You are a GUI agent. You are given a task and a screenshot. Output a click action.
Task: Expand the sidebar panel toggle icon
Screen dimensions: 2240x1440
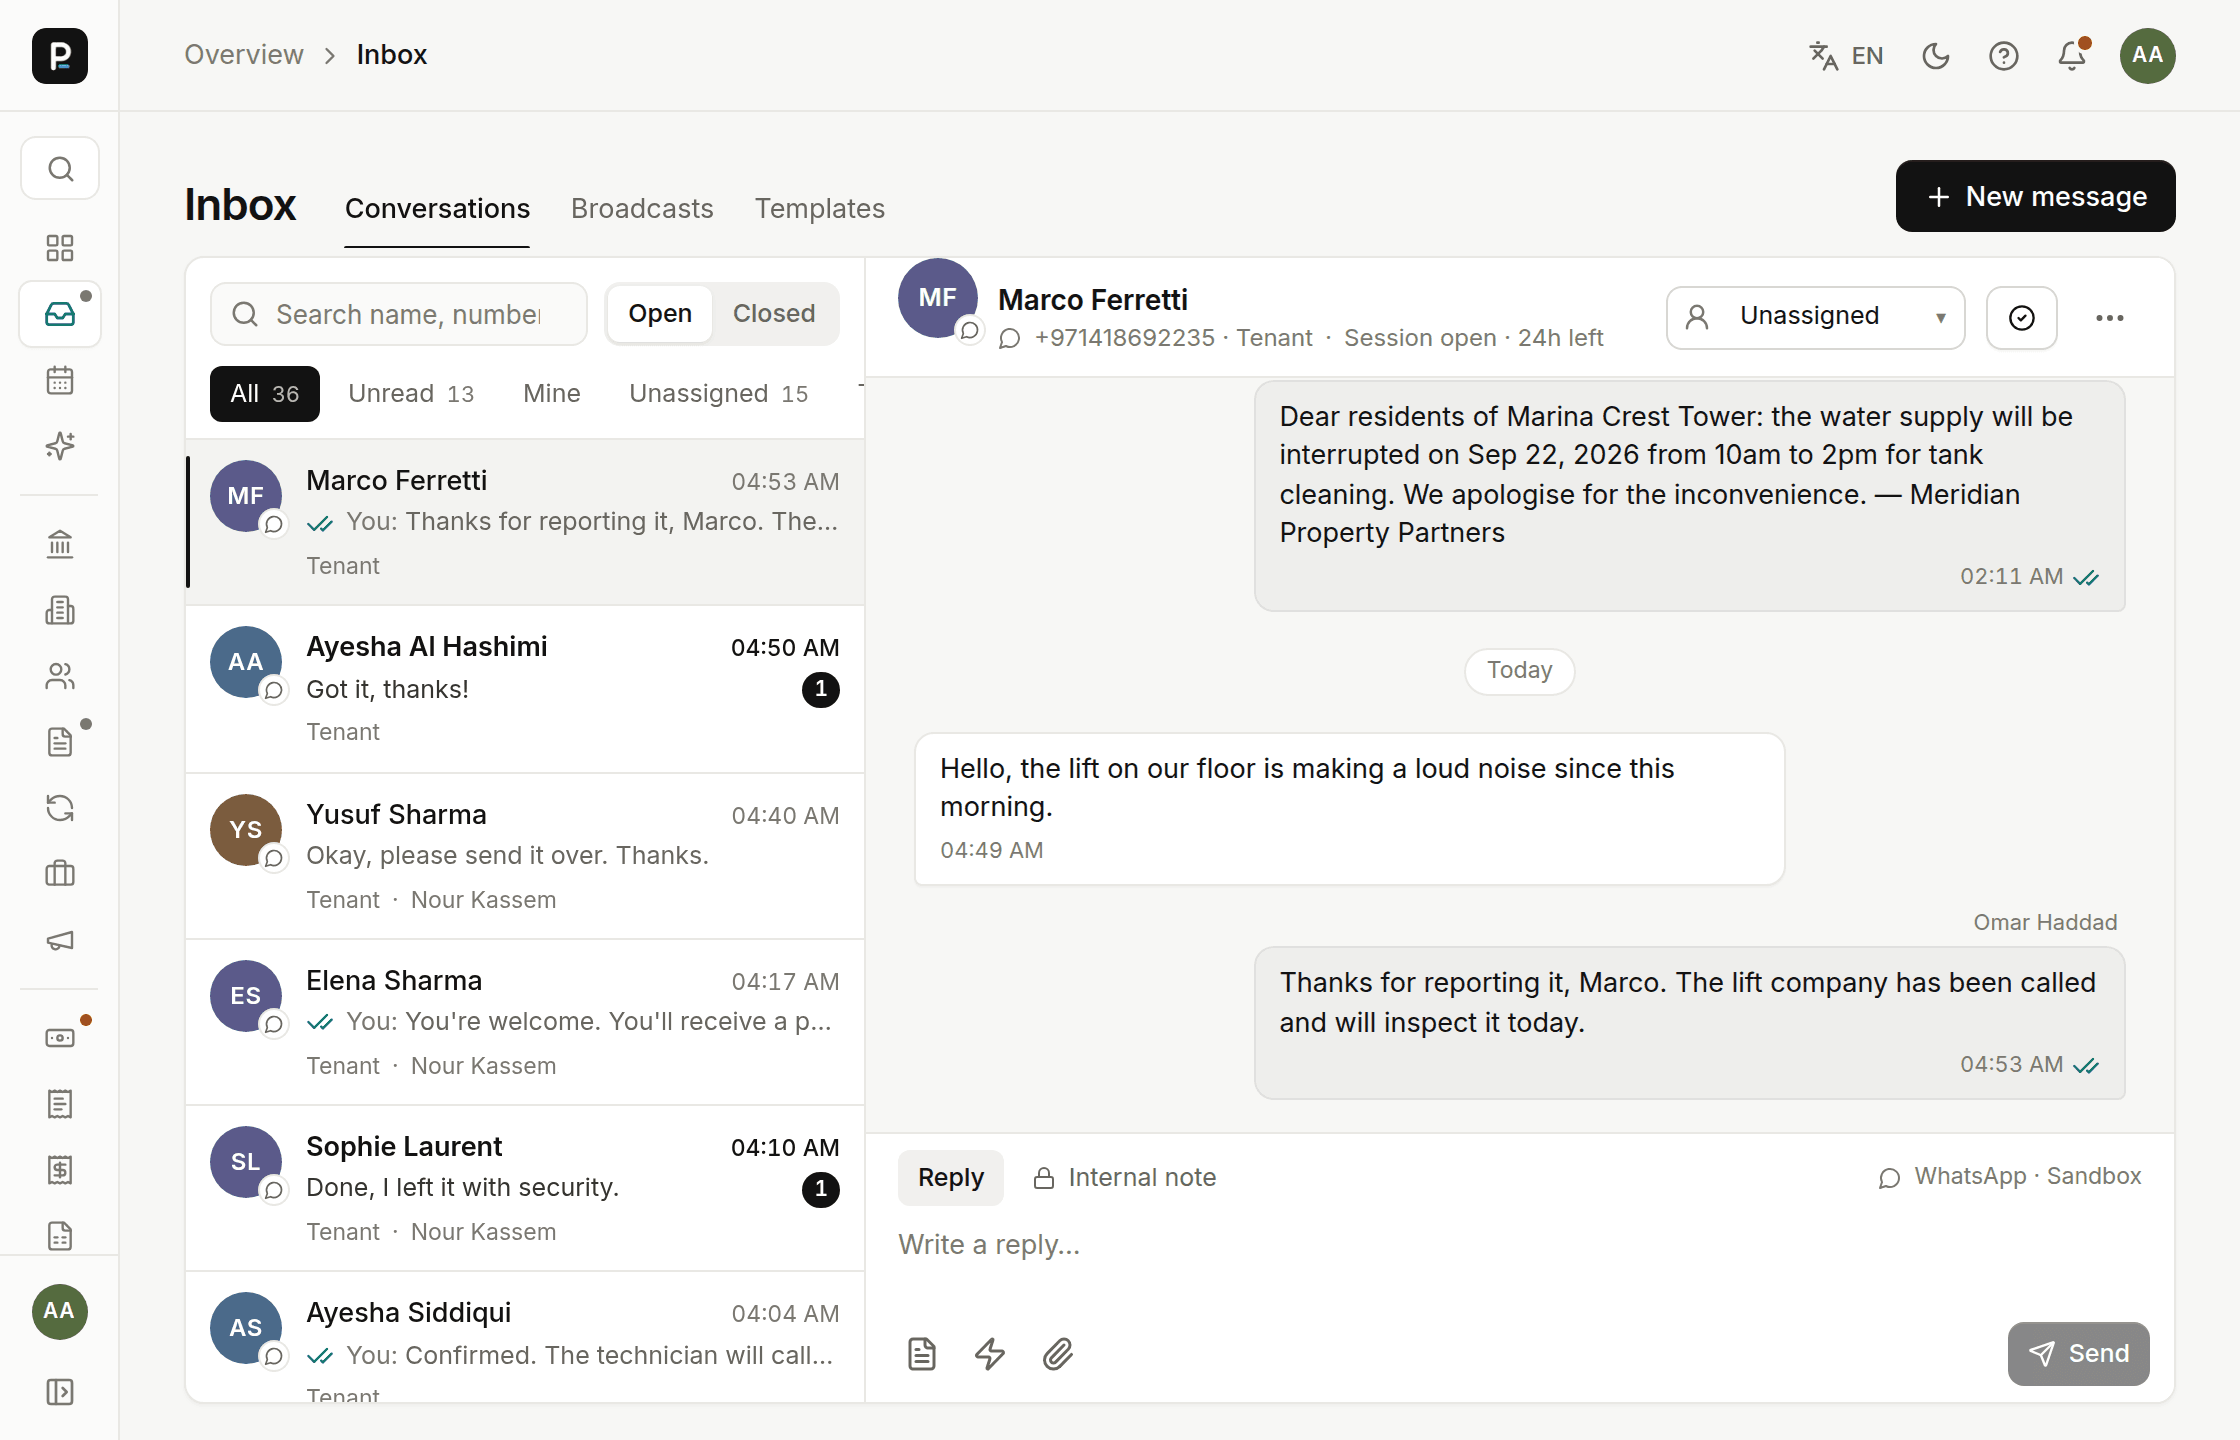pos(60,1392)
